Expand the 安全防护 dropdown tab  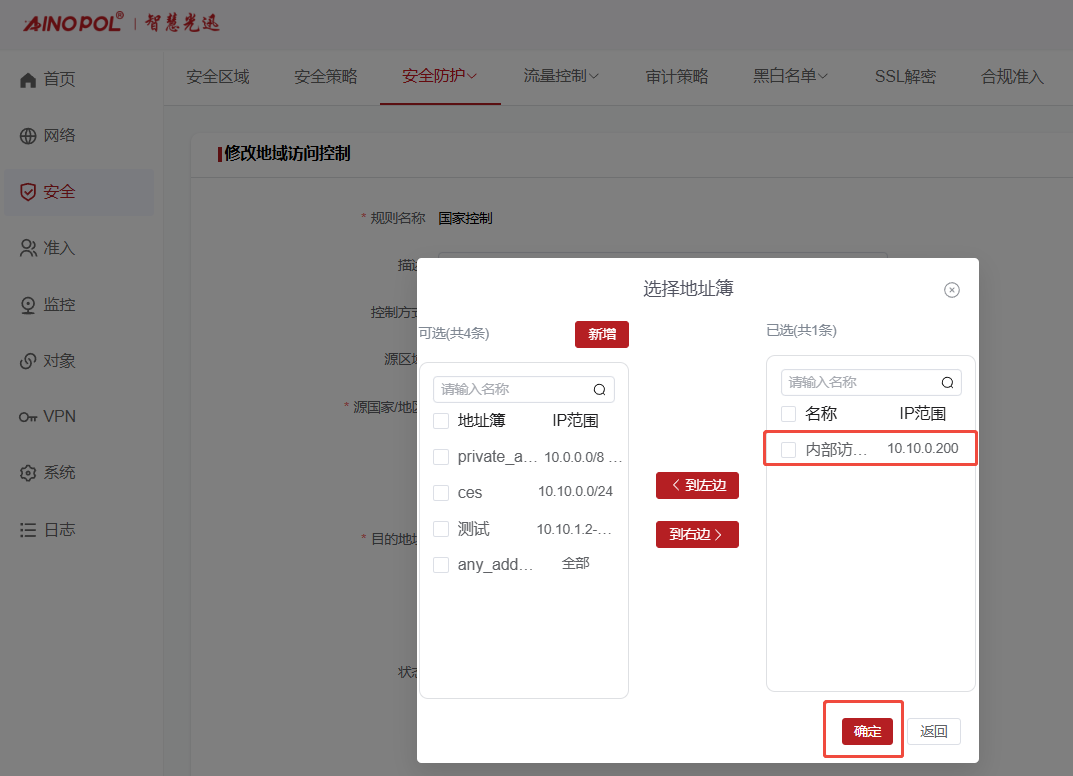[439, 76]
